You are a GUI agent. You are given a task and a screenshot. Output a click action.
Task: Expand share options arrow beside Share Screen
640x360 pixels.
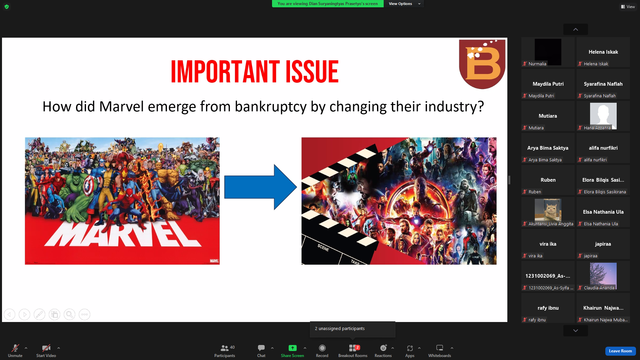pyautogui.click(x=305, y=348)
